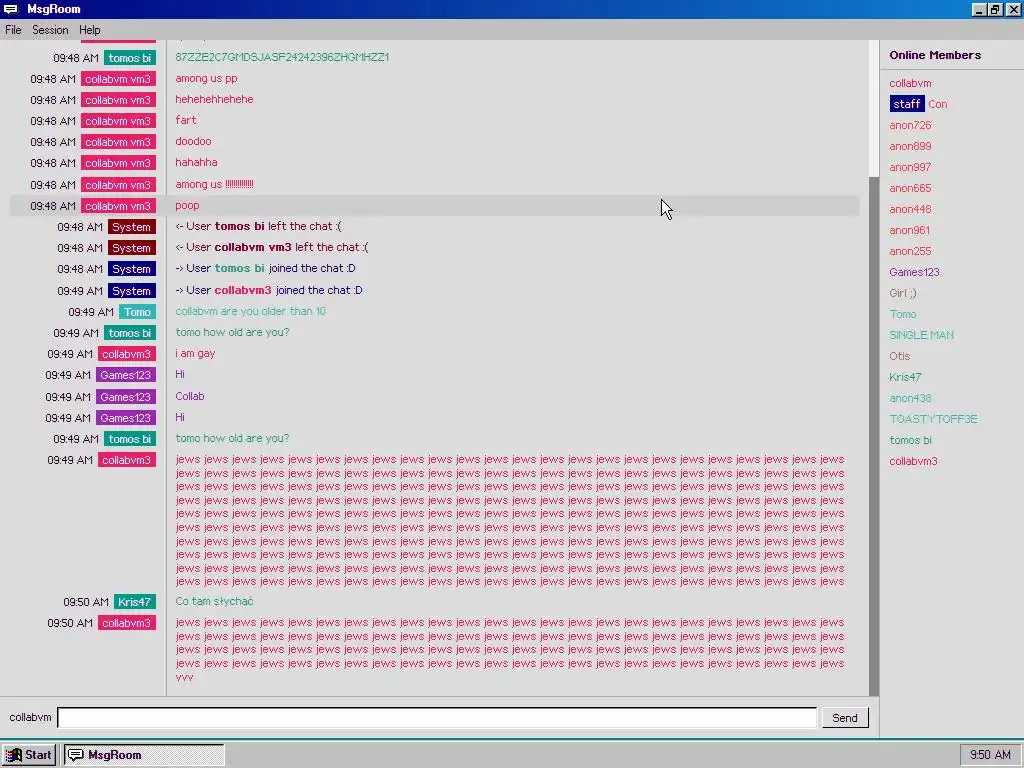Select anon961 in Online Members

[909, 230]
